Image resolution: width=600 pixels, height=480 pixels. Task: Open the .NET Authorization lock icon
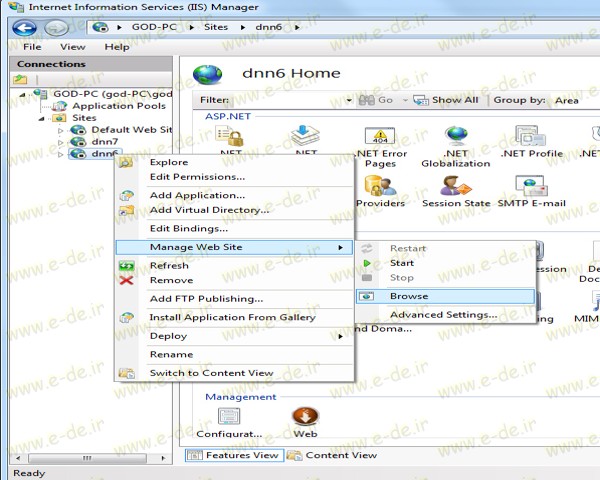pos(230,137)
